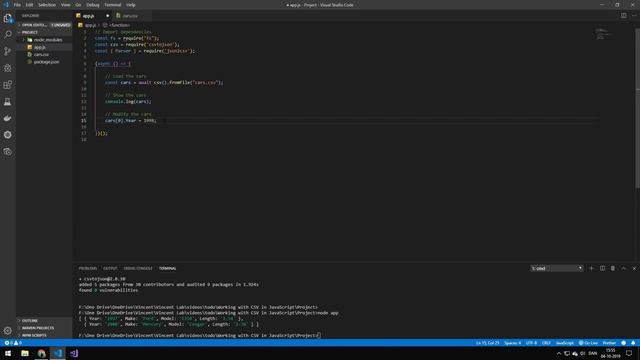Show hidden system tray icons
This screenshot has height=360, width=640.
tap(559, 353)
